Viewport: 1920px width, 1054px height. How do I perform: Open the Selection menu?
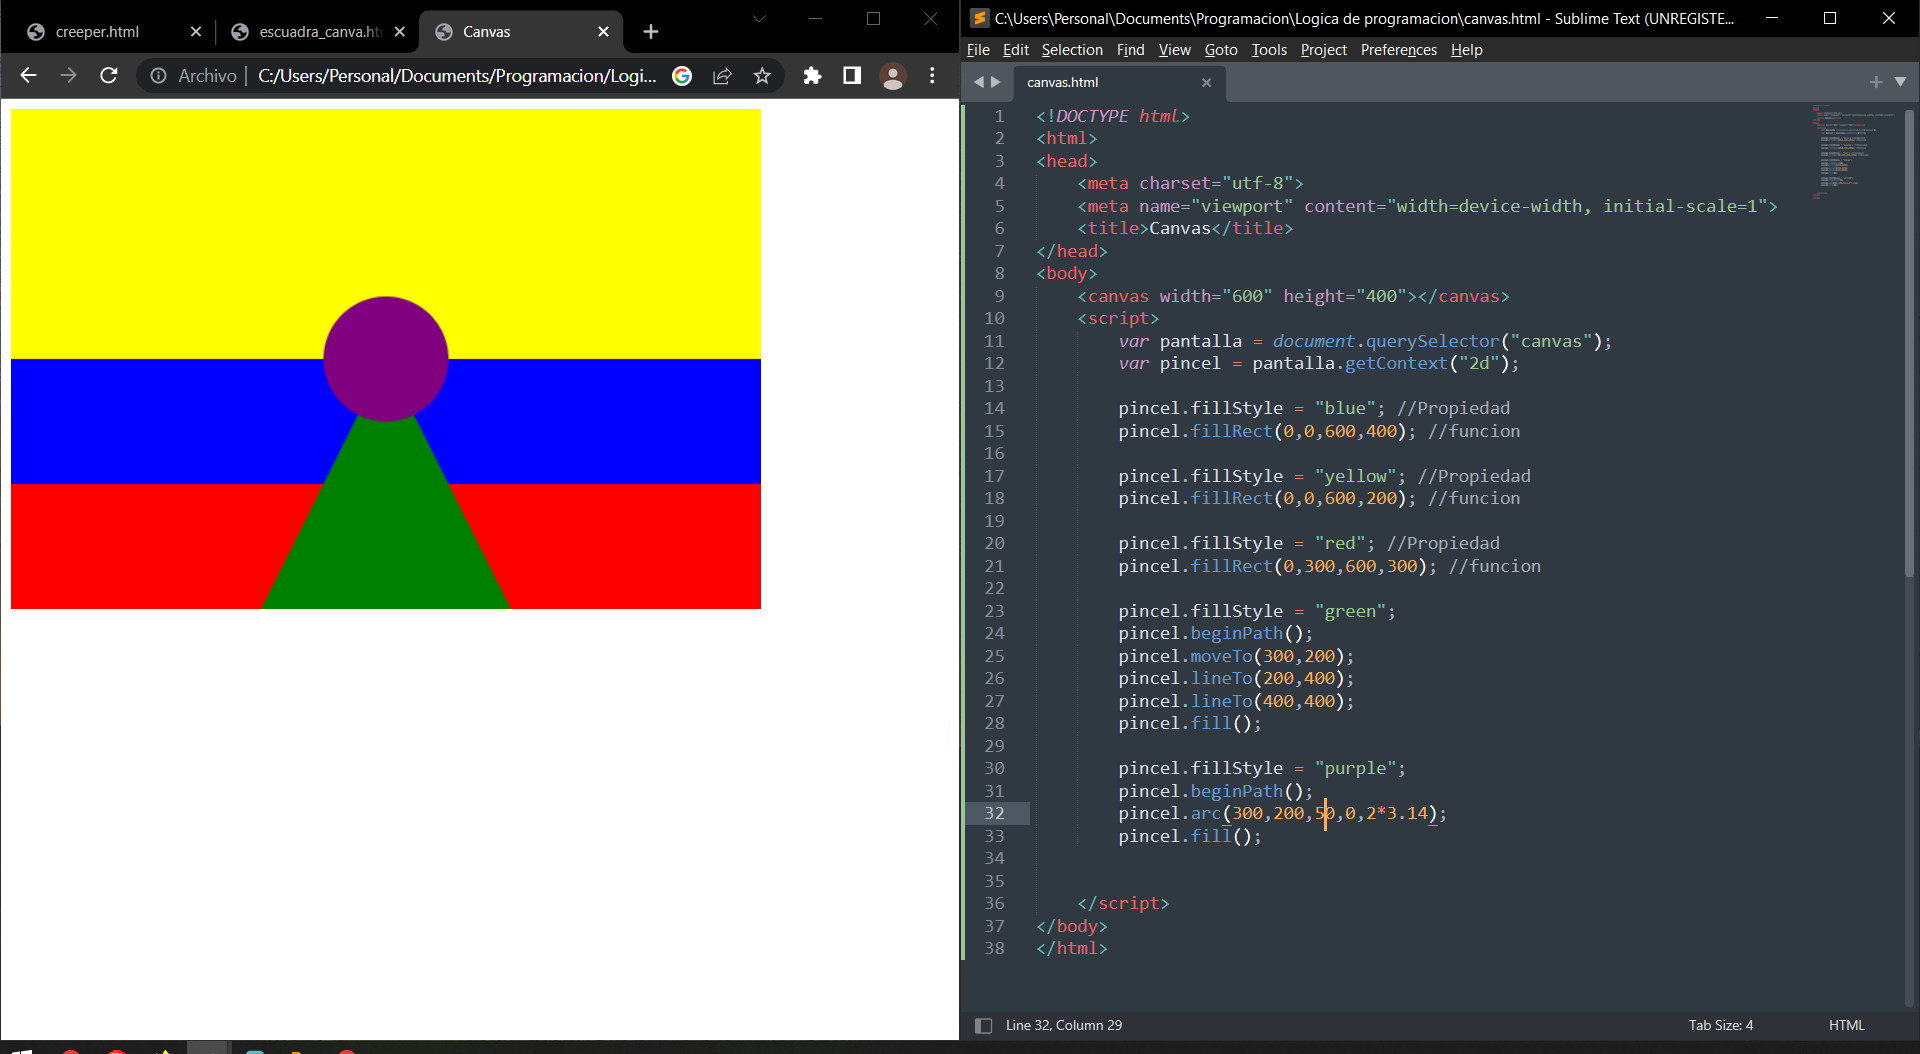(x=1072, y=50)
